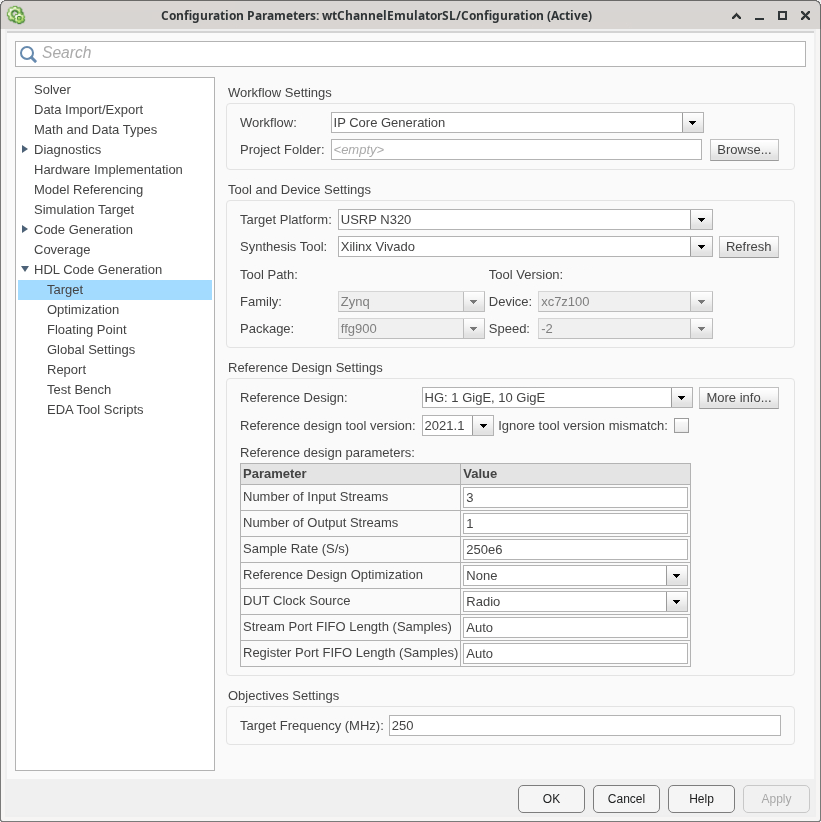Open the Synthesis Tool dropdown

[701, 247]
